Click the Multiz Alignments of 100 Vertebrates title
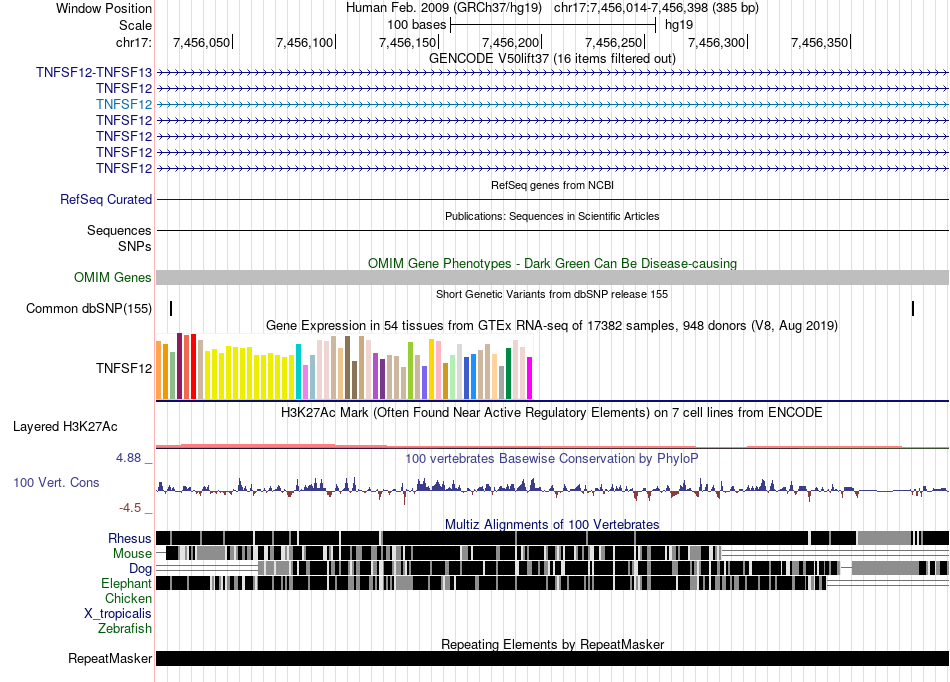The width and height of the screenshot is (950, 682). coord(552,525)
